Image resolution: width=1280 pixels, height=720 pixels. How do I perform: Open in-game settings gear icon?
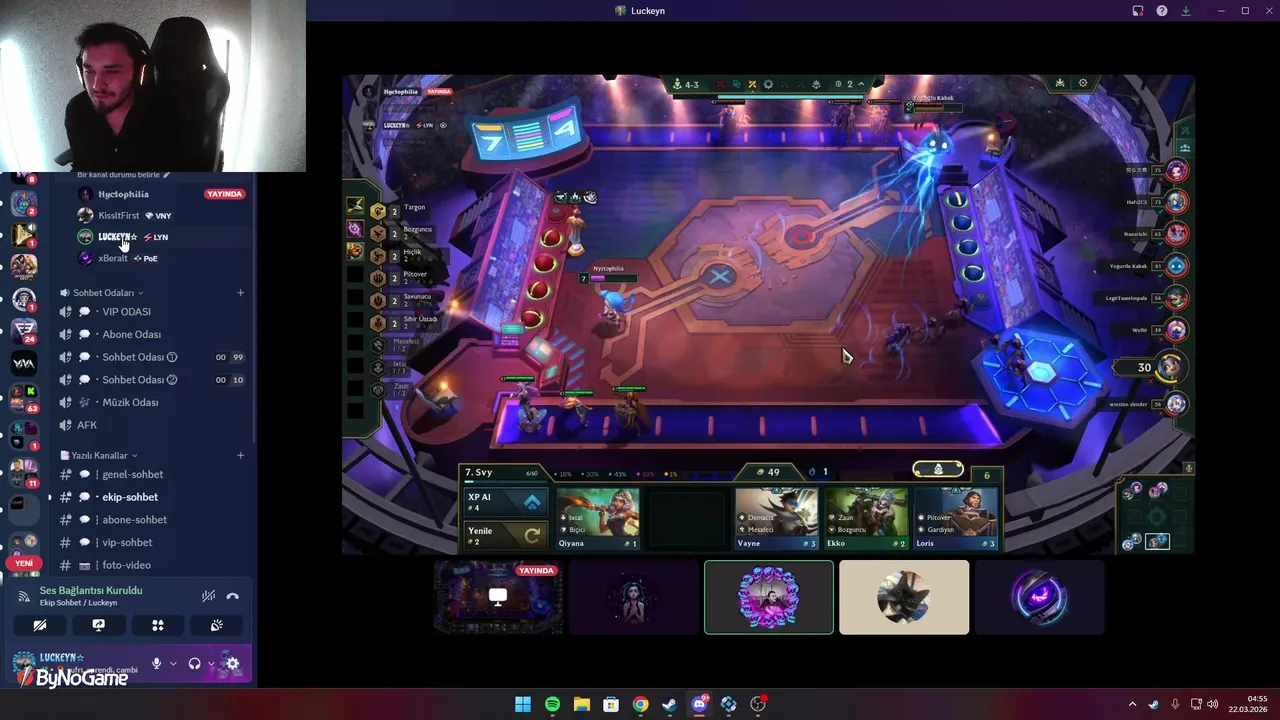coord(1082,84)
